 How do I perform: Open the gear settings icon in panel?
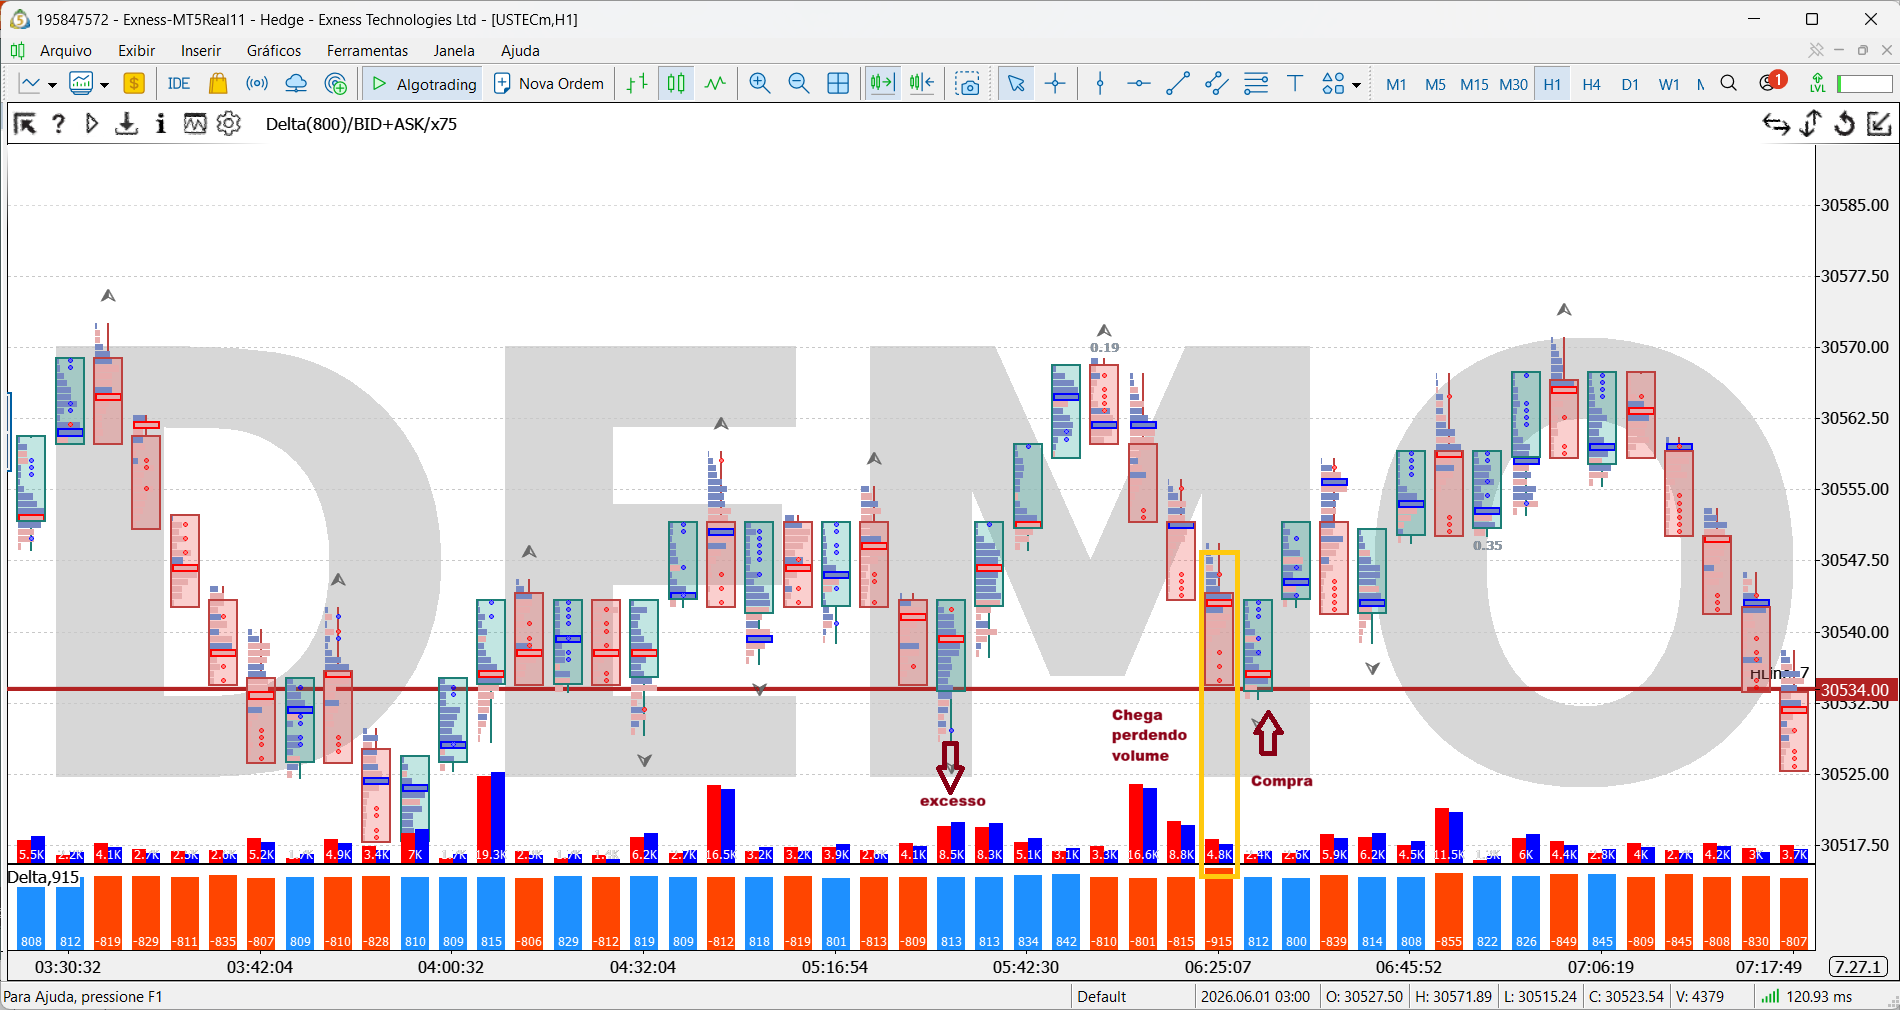229,124
